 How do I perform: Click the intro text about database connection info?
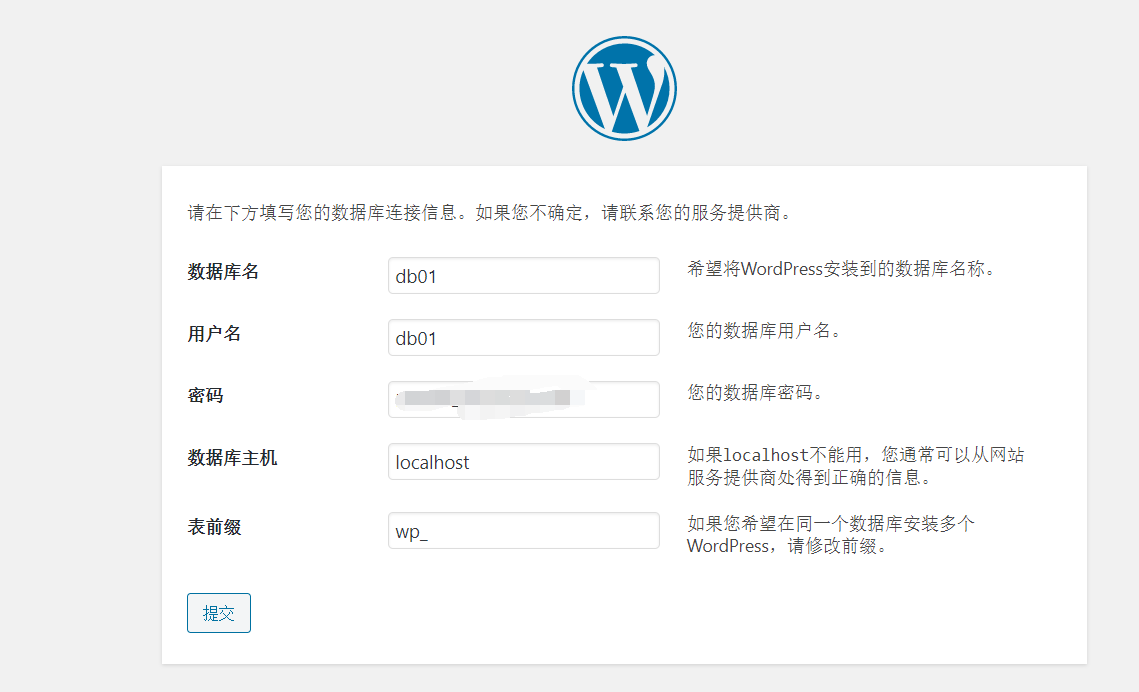click(490, 213)
